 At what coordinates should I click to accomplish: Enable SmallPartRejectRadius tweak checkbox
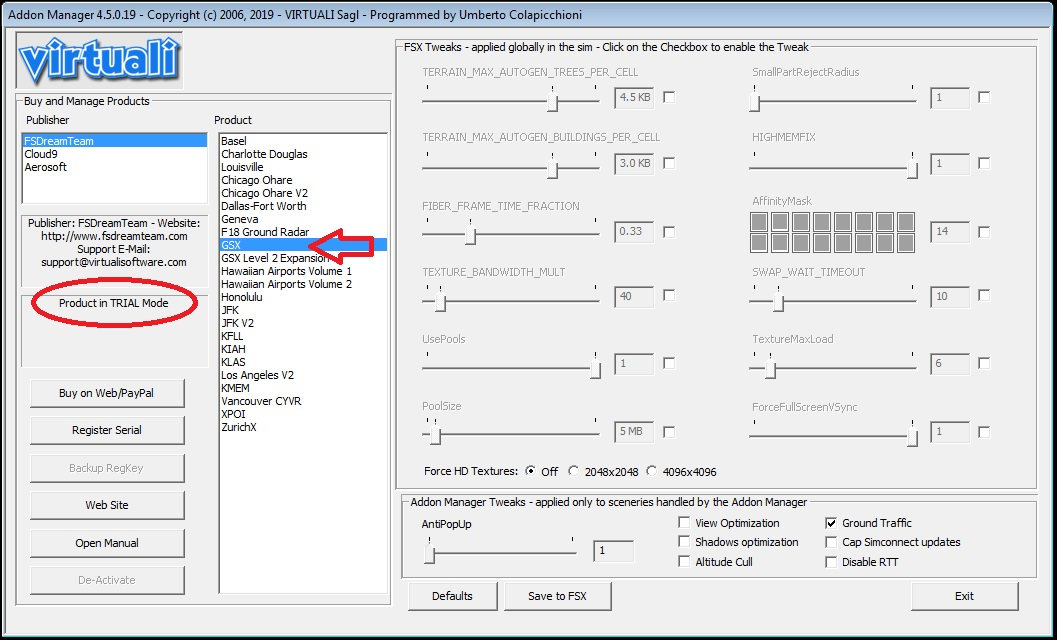(x=984, y=97)
